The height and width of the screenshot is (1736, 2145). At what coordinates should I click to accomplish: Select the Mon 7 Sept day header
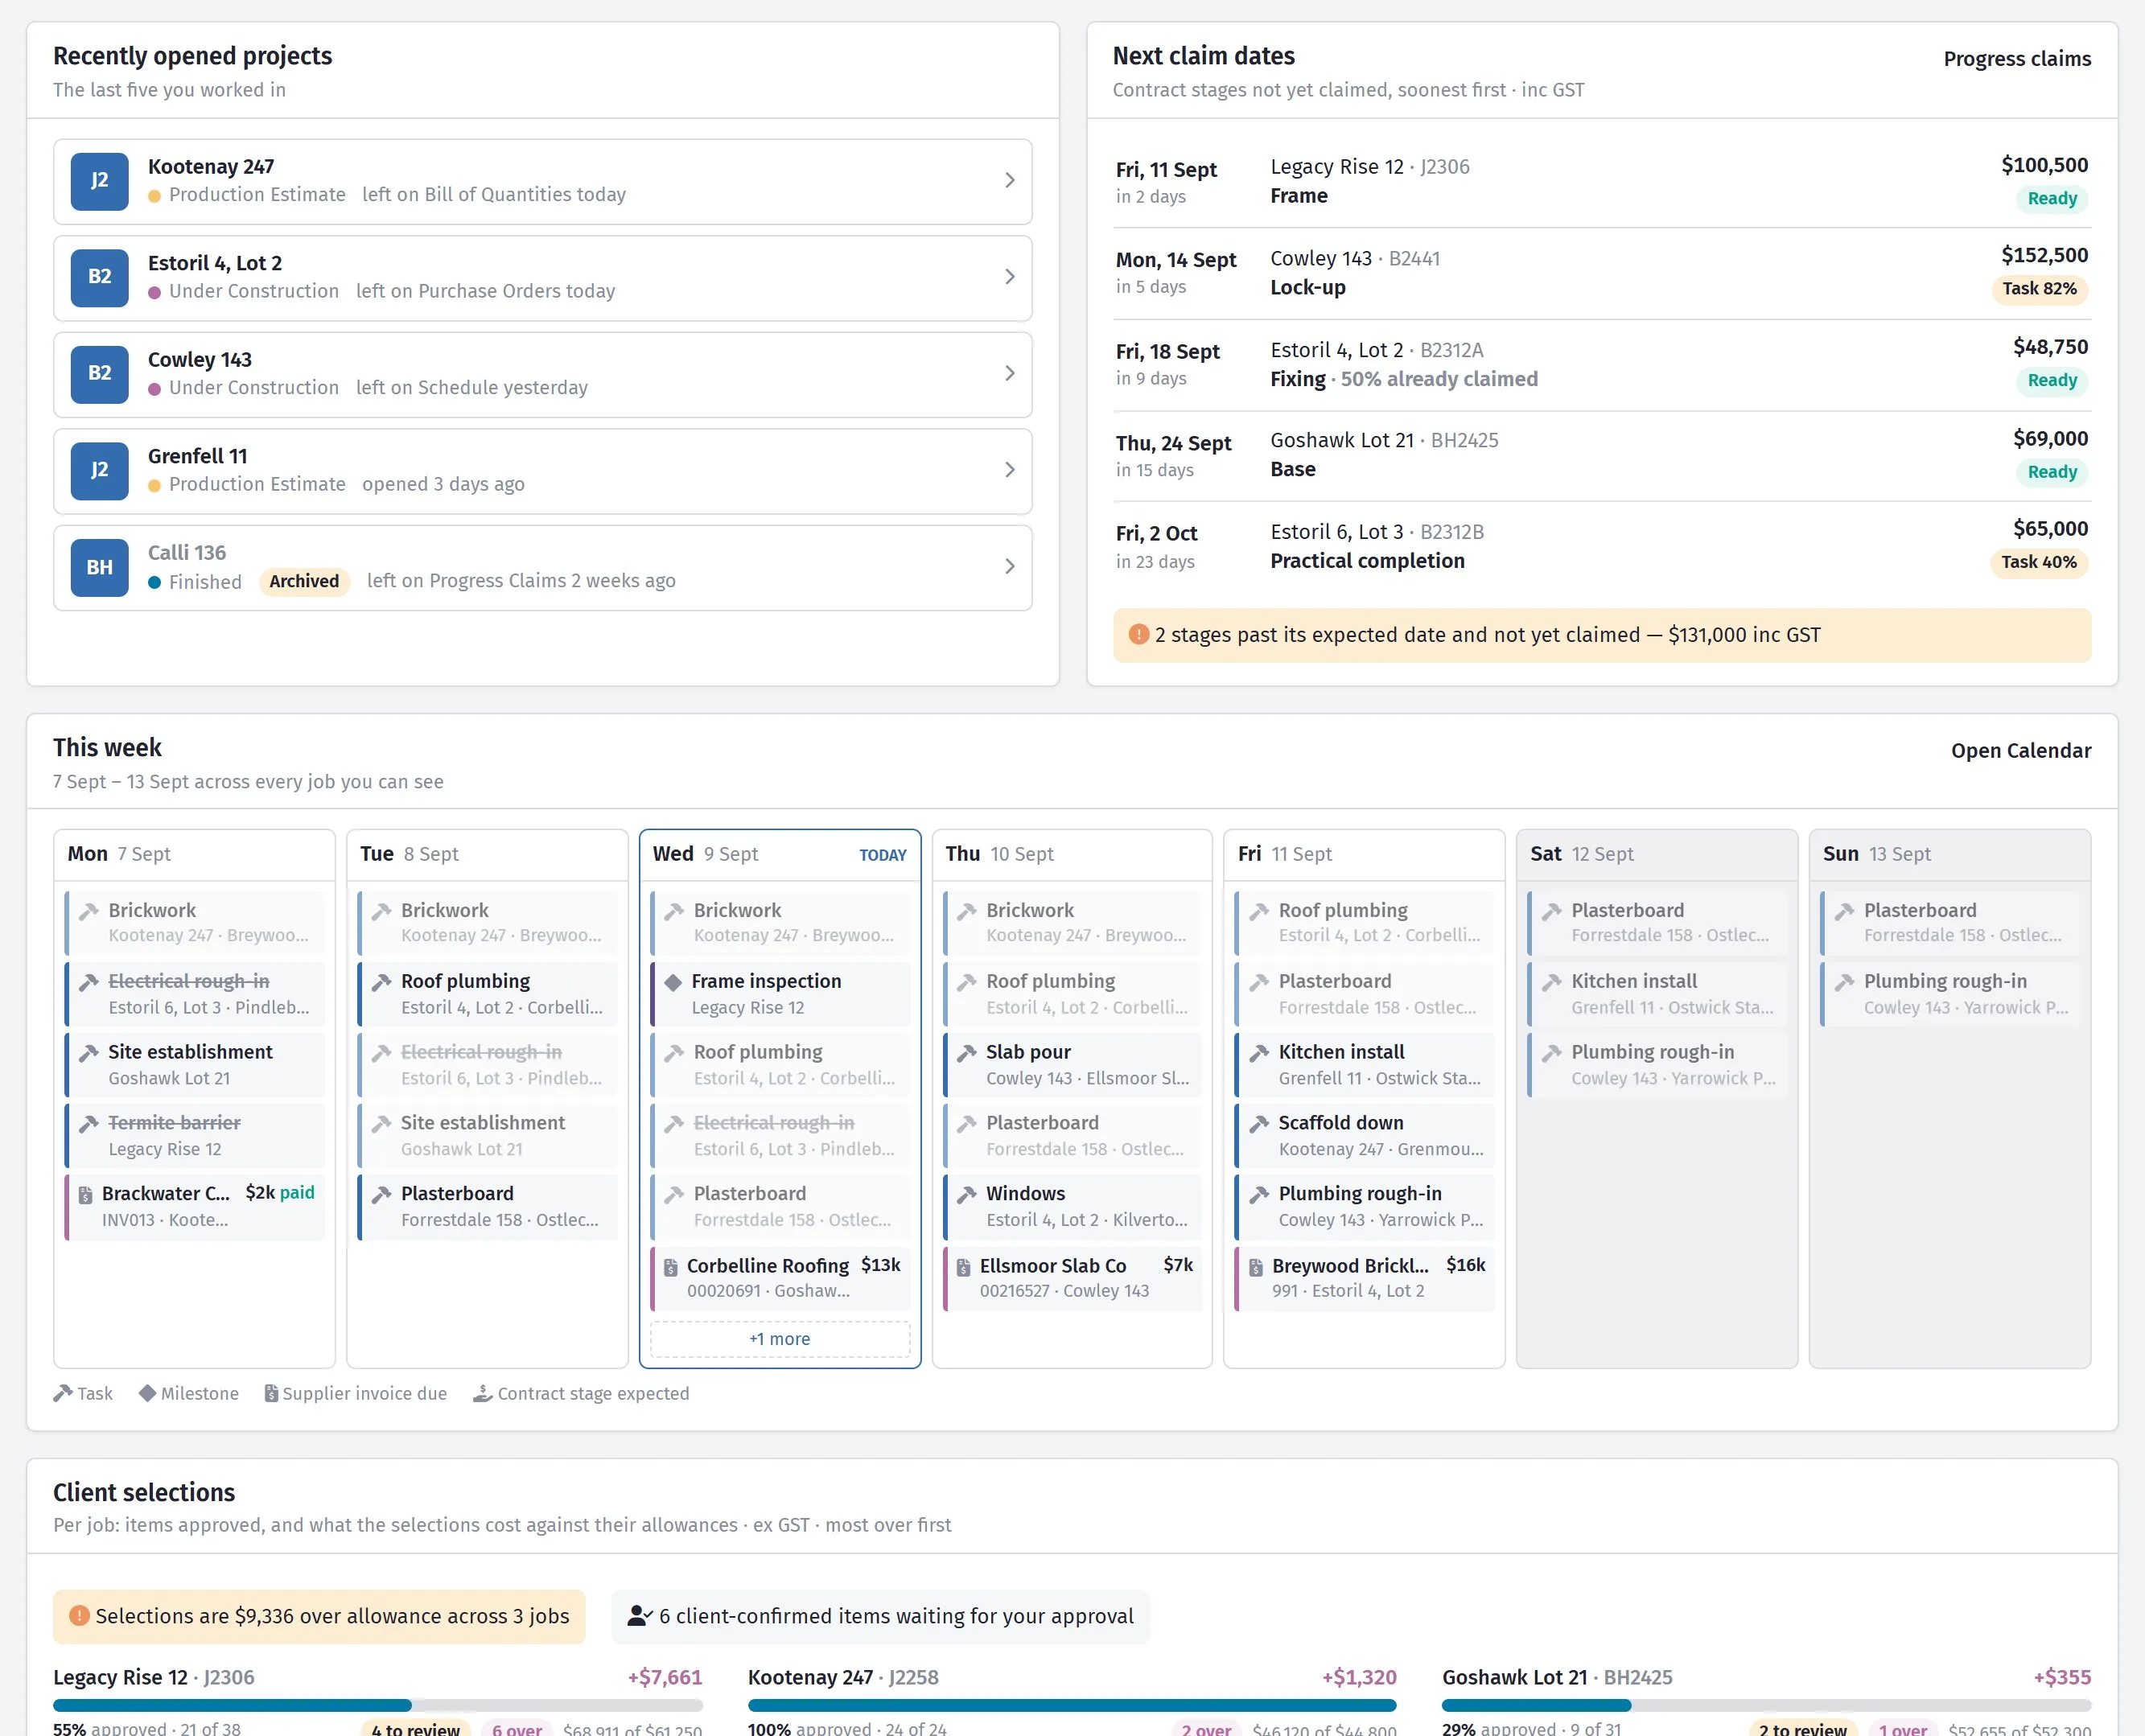(194, 854)
